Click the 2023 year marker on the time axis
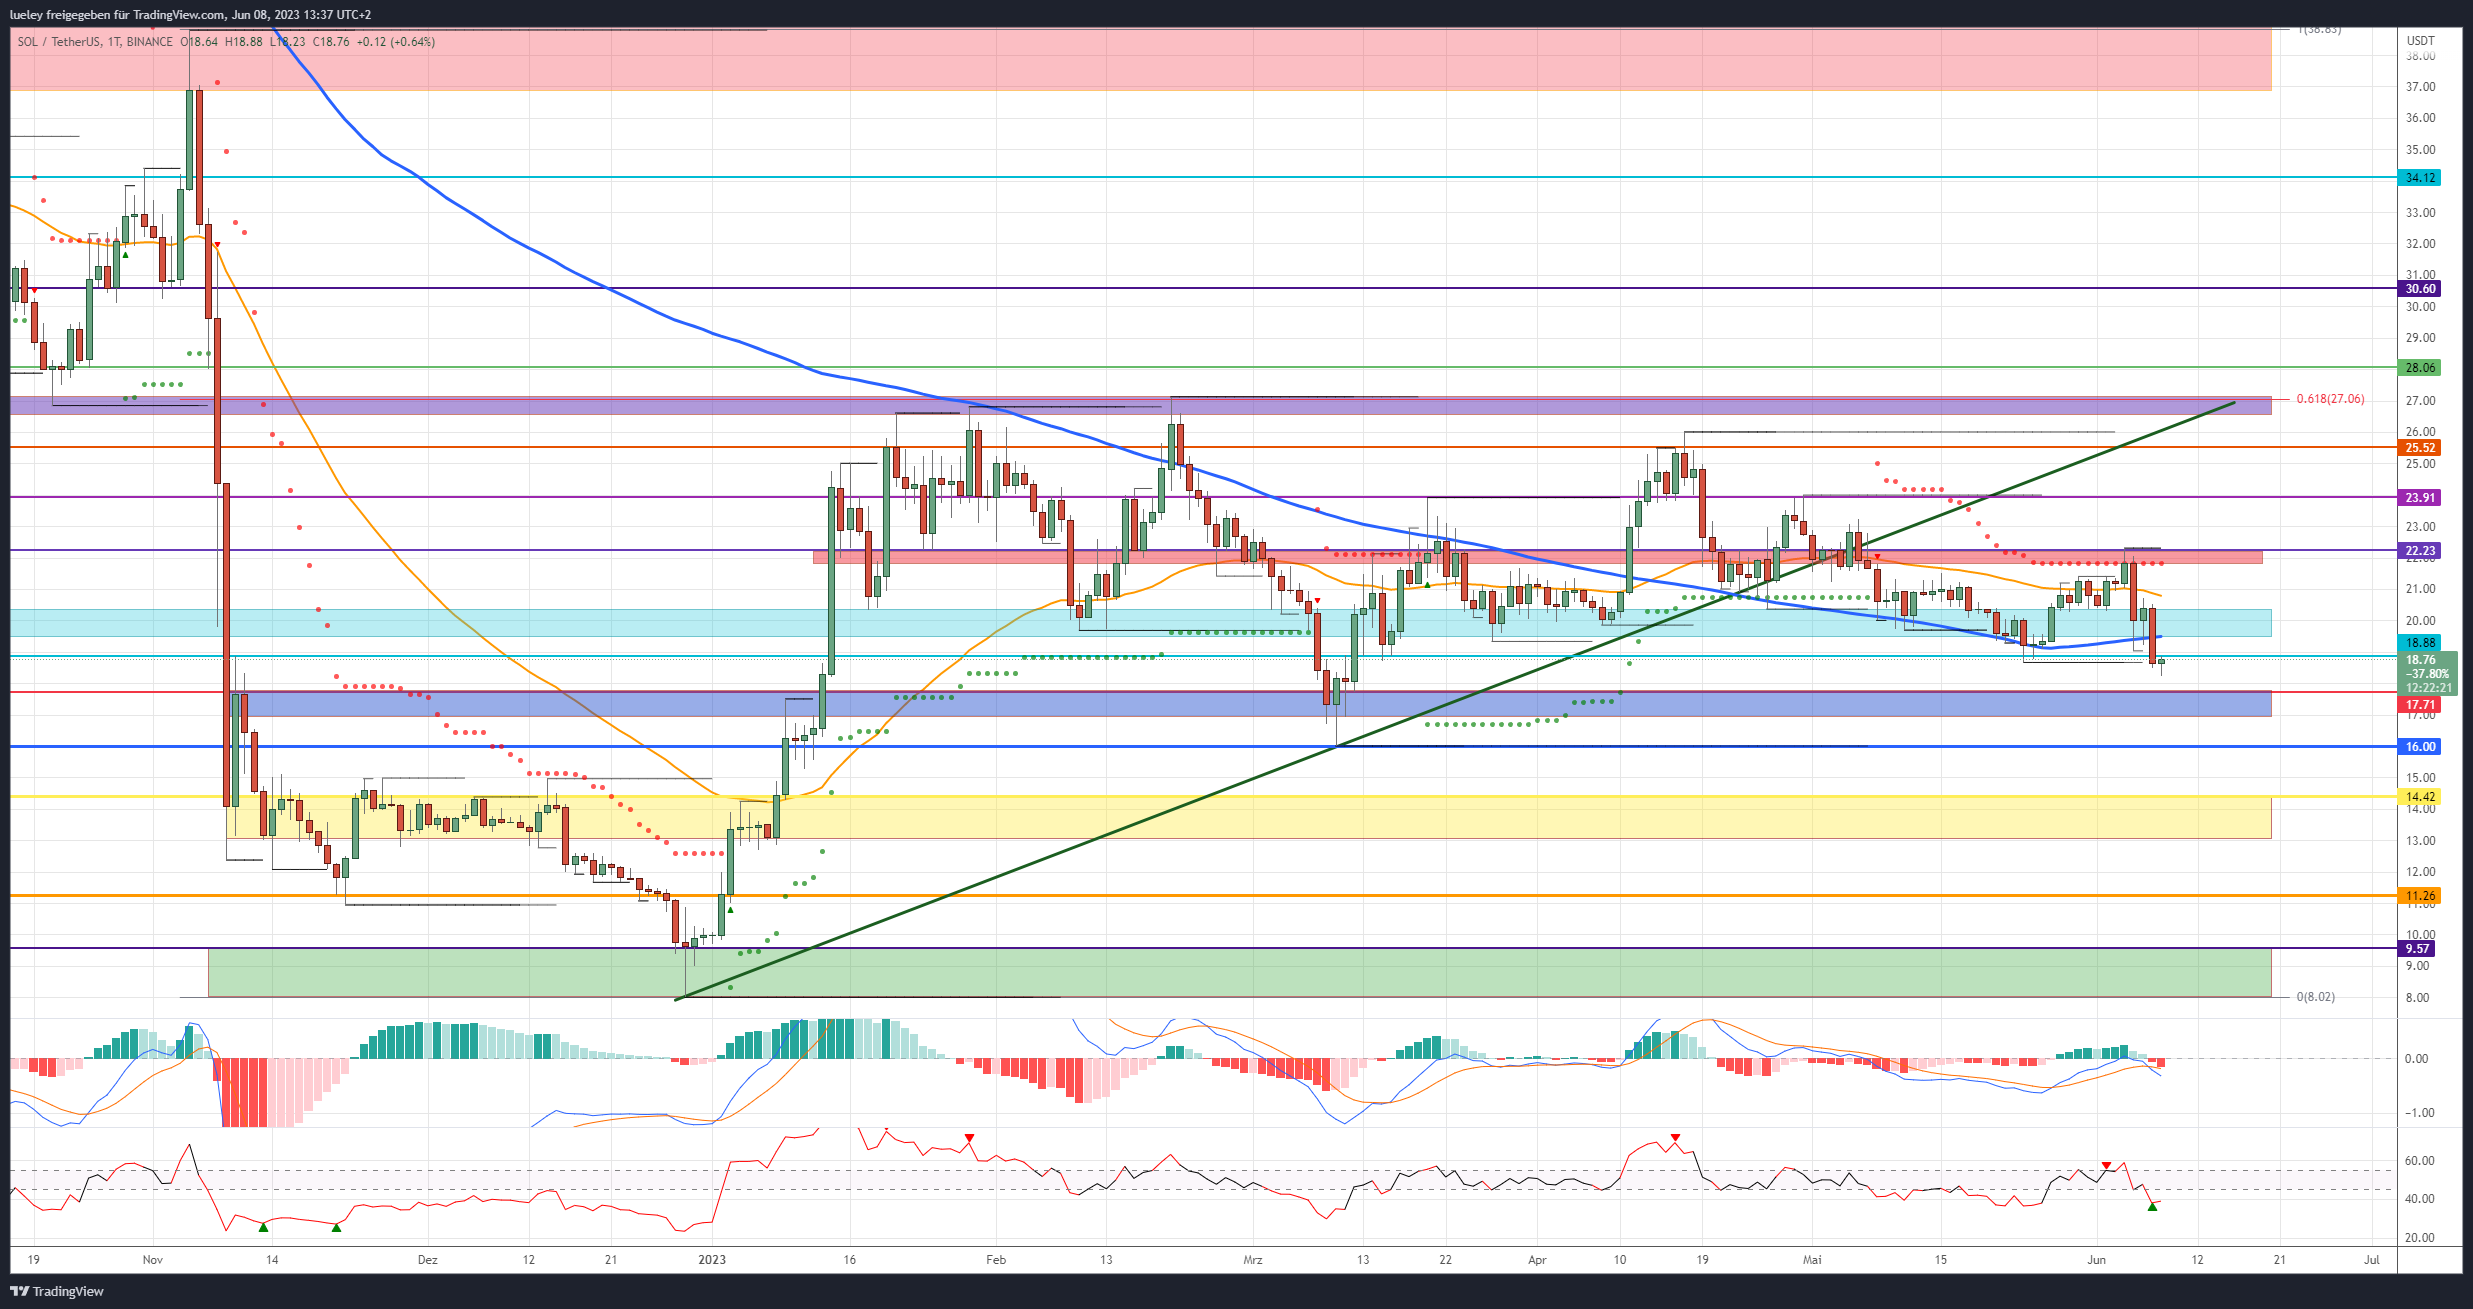 pos(712,1260)
